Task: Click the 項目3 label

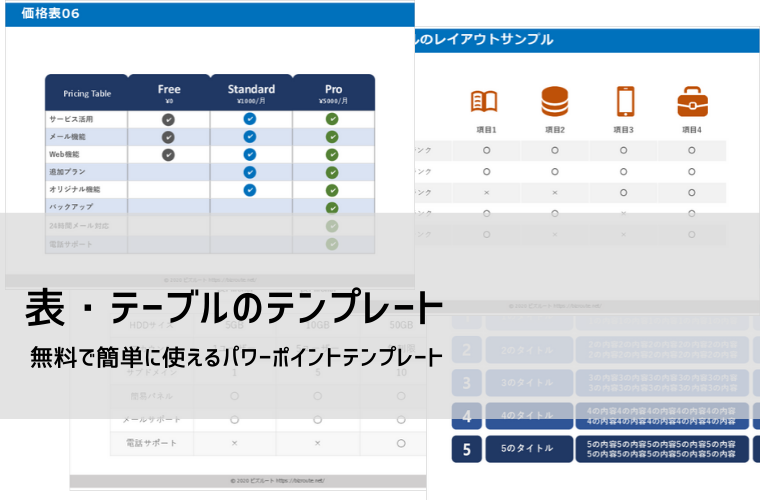Action: (623, 130)
